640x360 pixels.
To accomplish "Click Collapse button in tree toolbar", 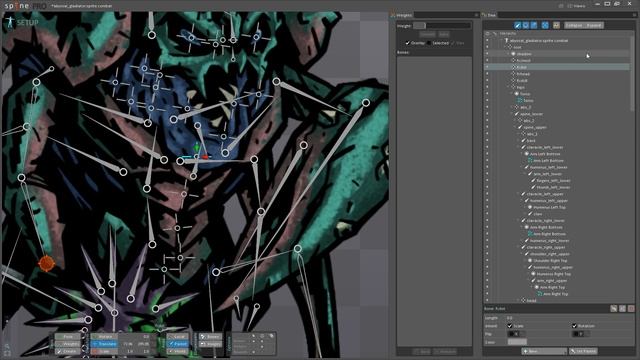I will click(x=574, y=25).
